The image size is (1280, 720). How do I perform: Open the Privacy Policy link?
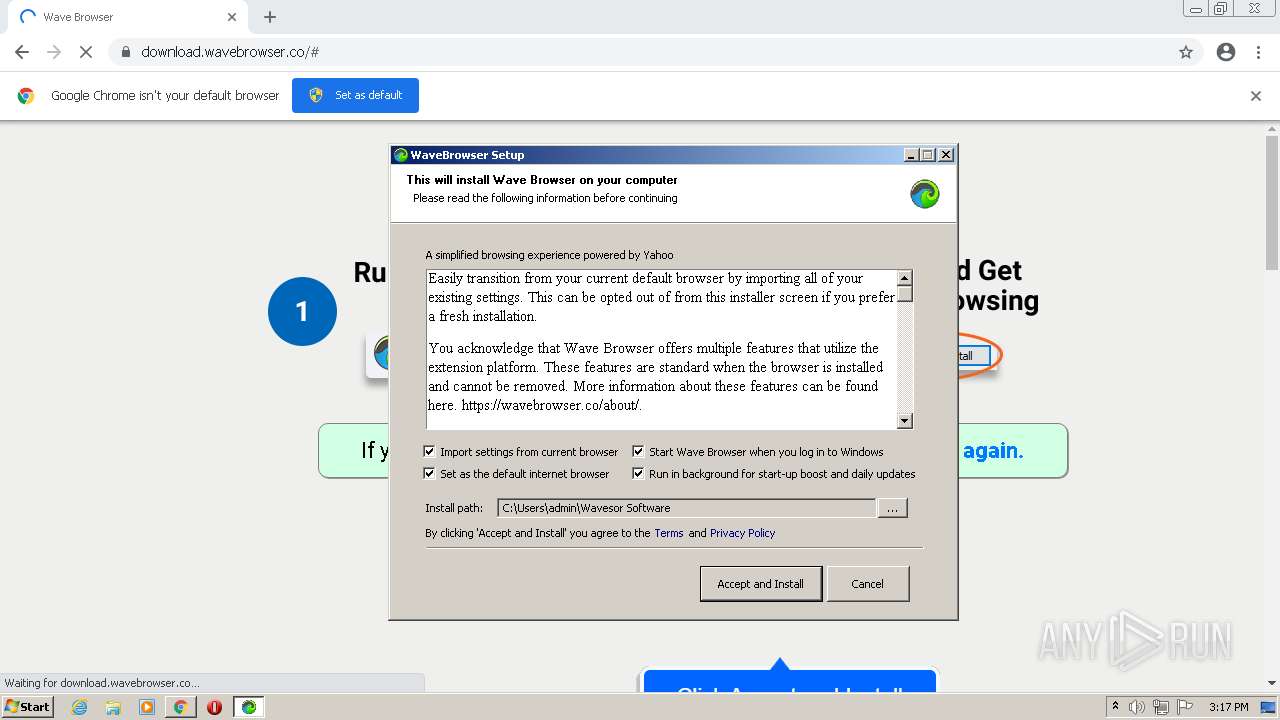click(742, 533)
